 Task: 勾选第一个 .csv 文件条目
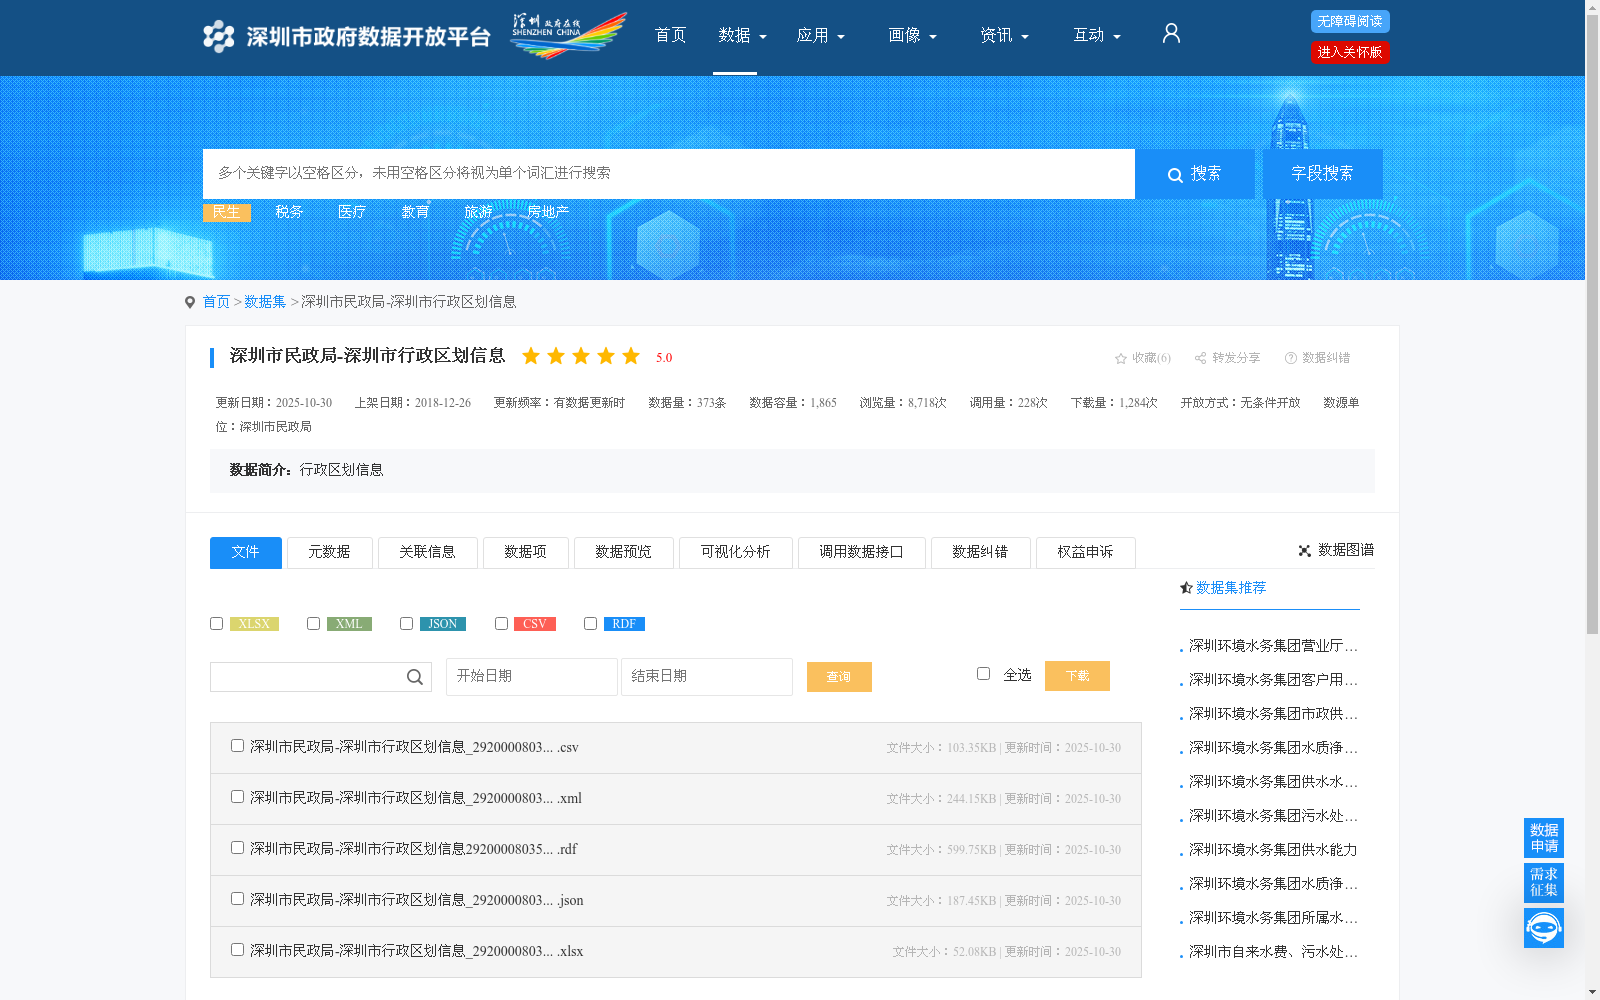(x=237, y=745)
